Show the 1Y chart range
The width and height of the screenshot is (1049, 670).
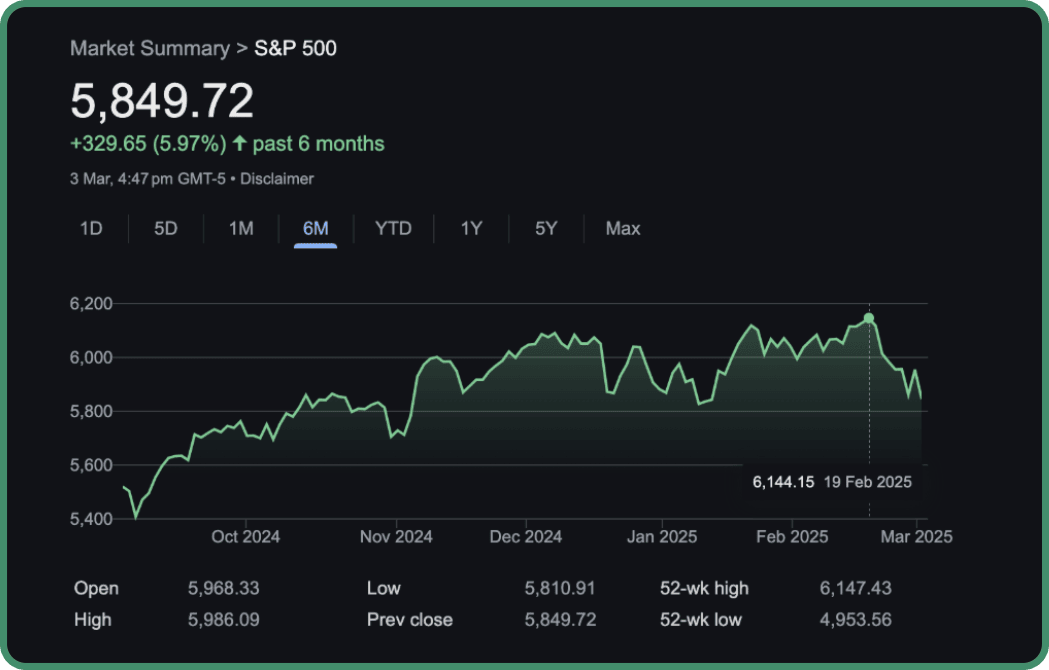(x=471, y=229)
